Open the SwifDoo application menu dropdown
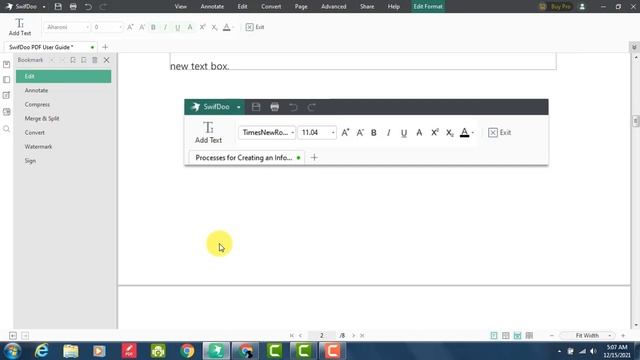640x360 pixels. (44, 7)
